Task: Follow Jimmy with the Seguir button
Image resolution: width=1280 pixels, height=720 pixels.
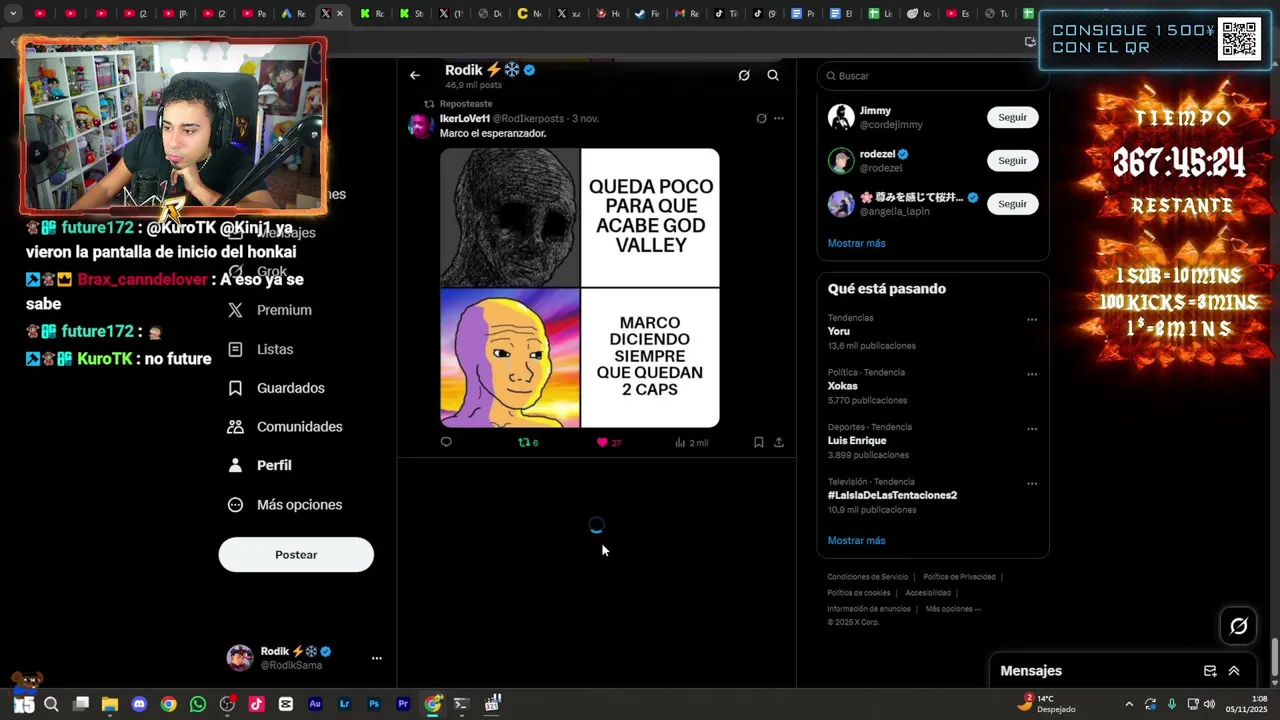Action: [x=1012, y=117]
